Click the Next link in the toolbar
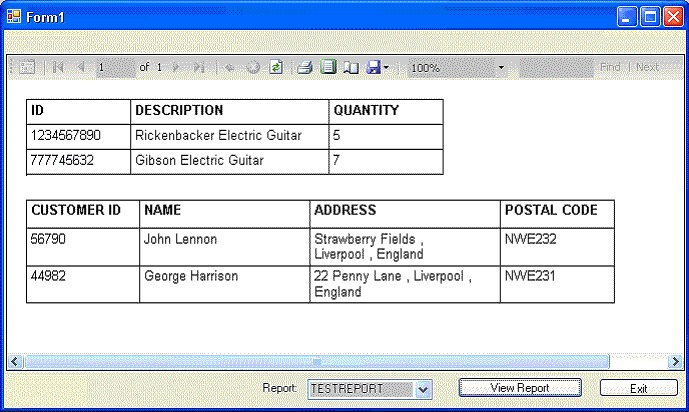This screenshot has height=412, width=689. click(647, 67)
